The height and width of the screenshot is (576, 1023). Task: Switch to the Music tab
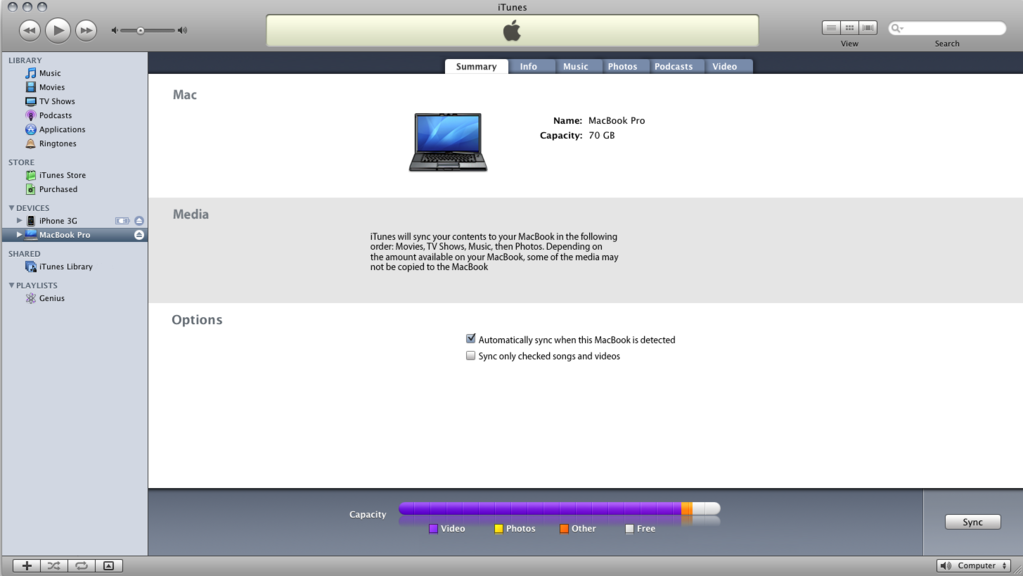tap(575, 67)
